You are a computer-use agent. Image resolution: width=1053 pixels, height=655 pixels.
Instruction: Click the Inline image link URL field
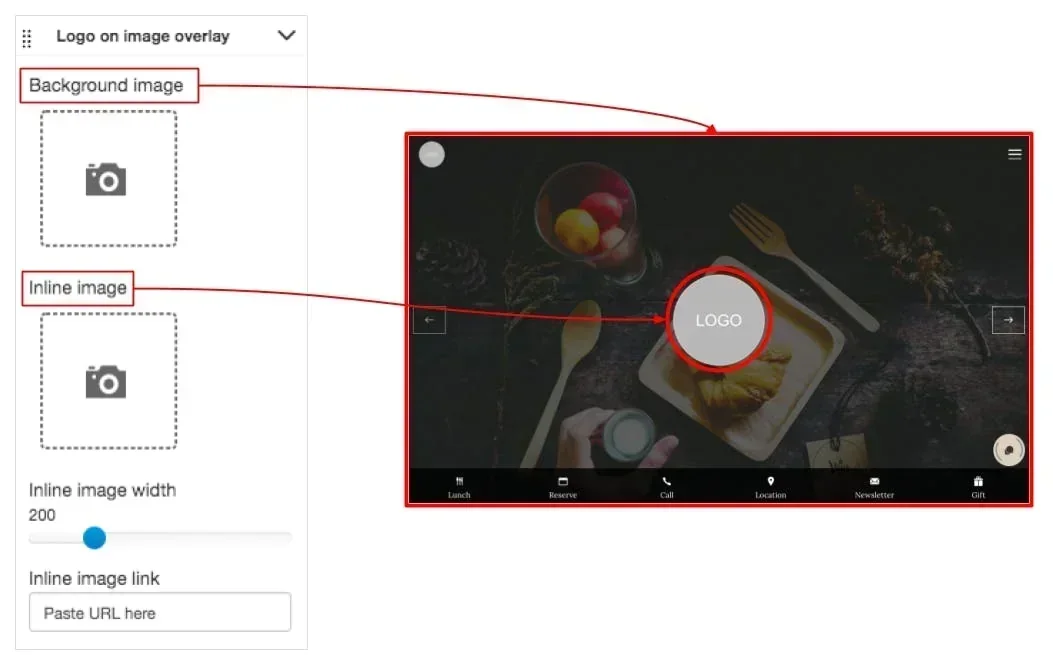(160, 612)
